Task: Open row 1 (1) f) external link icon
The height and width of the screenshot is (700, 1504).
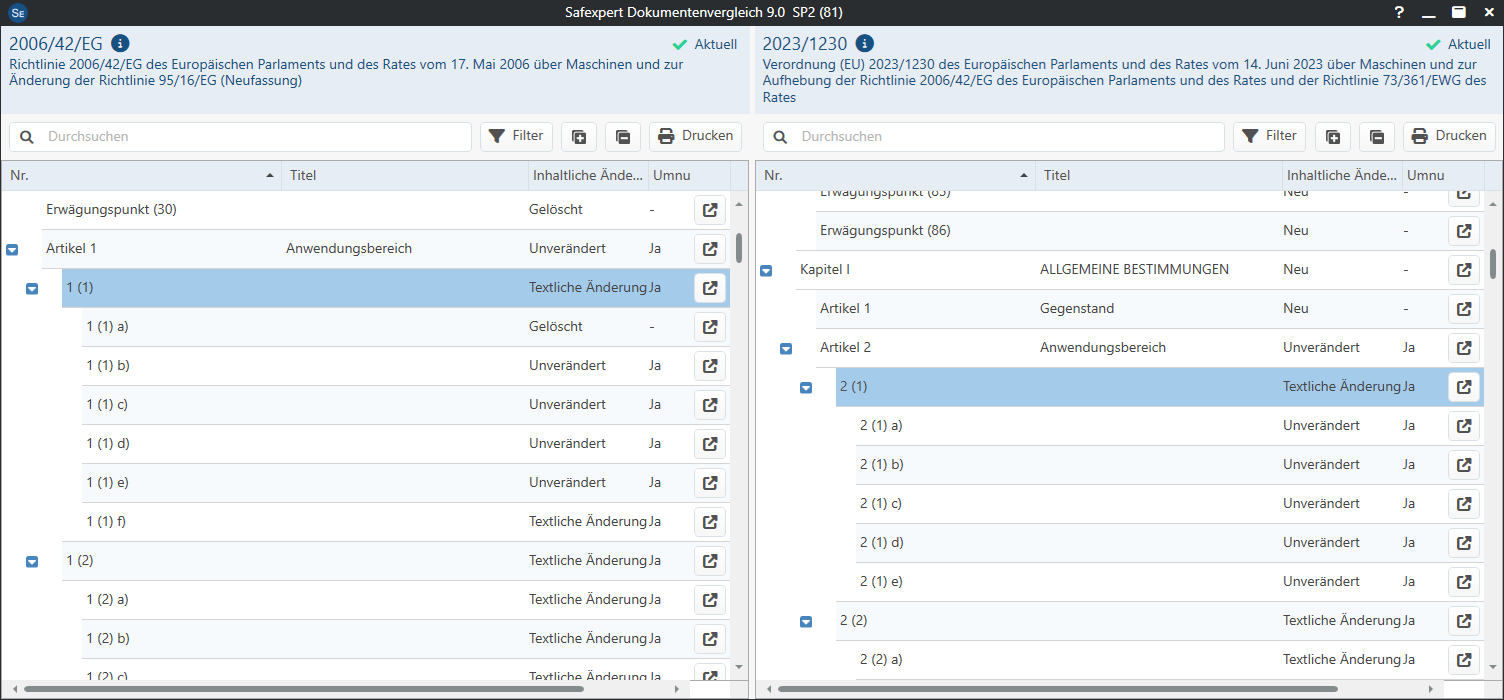Action: [x=710, y=522]
